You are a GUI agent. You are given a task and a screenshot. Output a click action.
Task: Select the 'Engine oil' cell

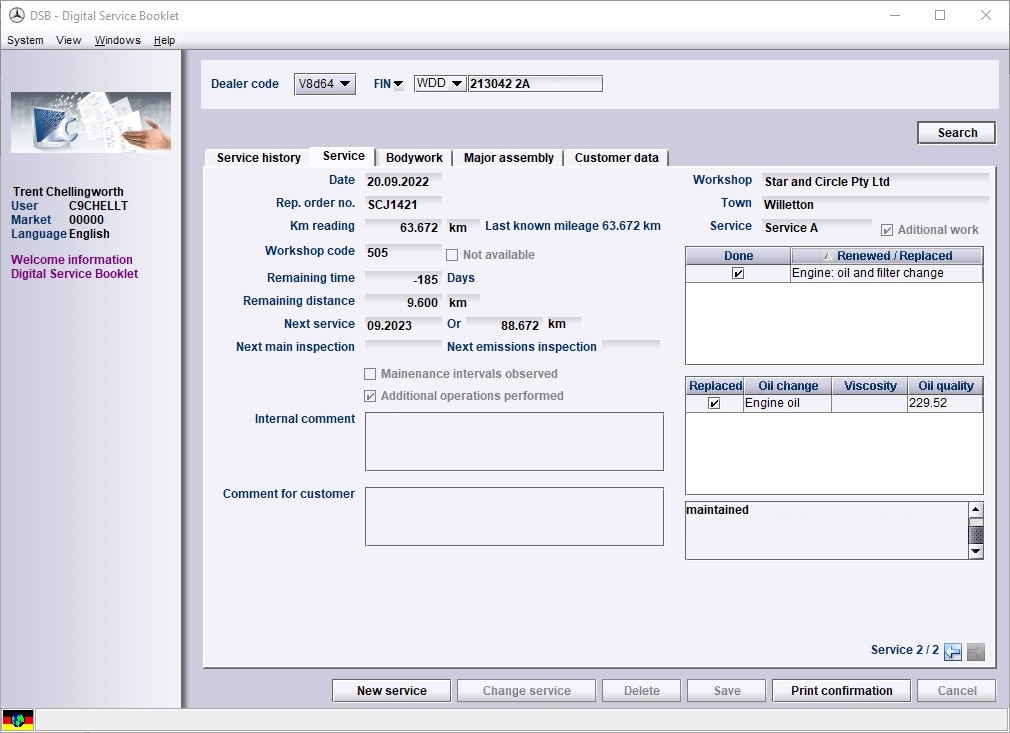(787, 403)
